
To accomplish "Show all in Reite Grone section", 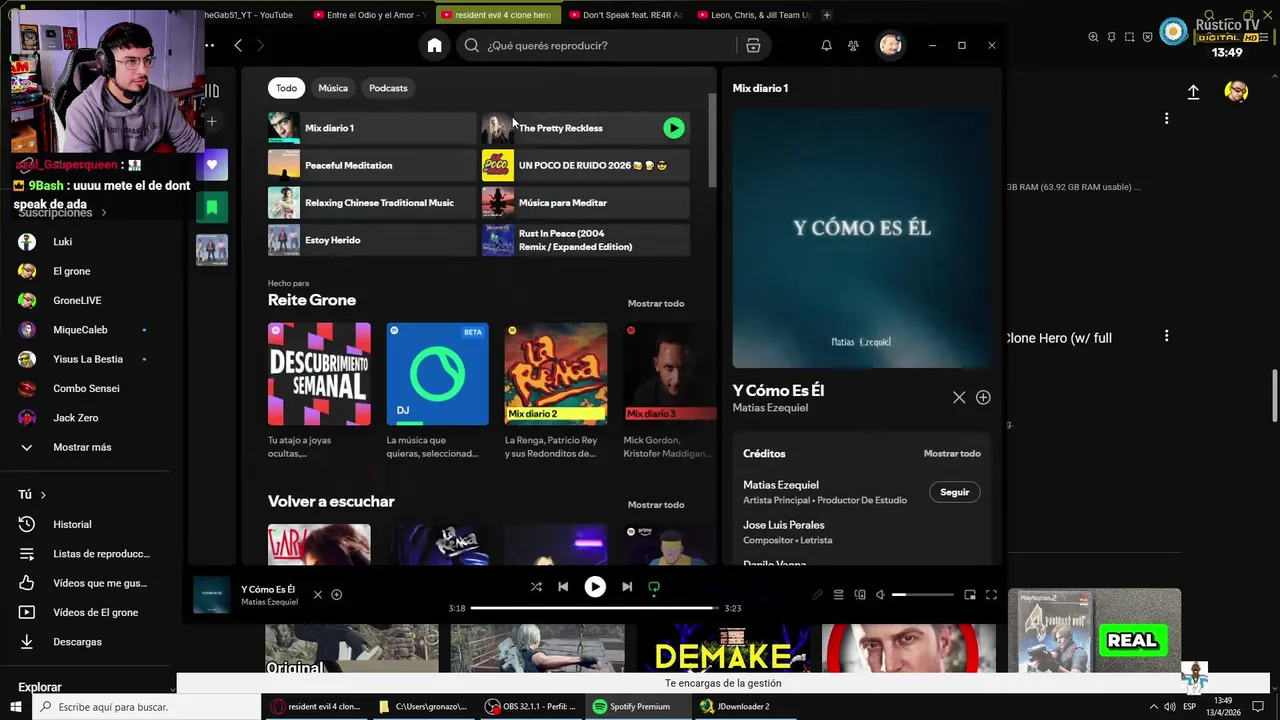I will (x=656, y=303).
